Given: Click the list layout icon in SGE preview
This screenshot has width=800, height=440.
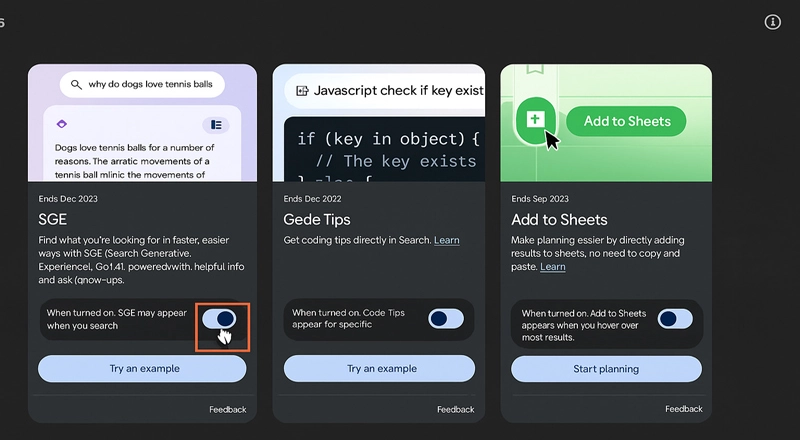Looking at the screenshot, I should (x=215, y=125).
